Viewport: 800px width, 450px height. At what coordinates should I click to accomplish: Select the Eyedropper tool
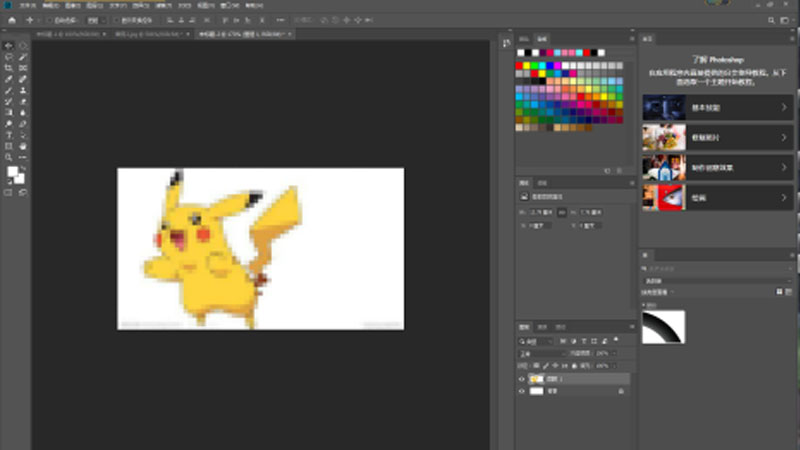click(9, 79)
